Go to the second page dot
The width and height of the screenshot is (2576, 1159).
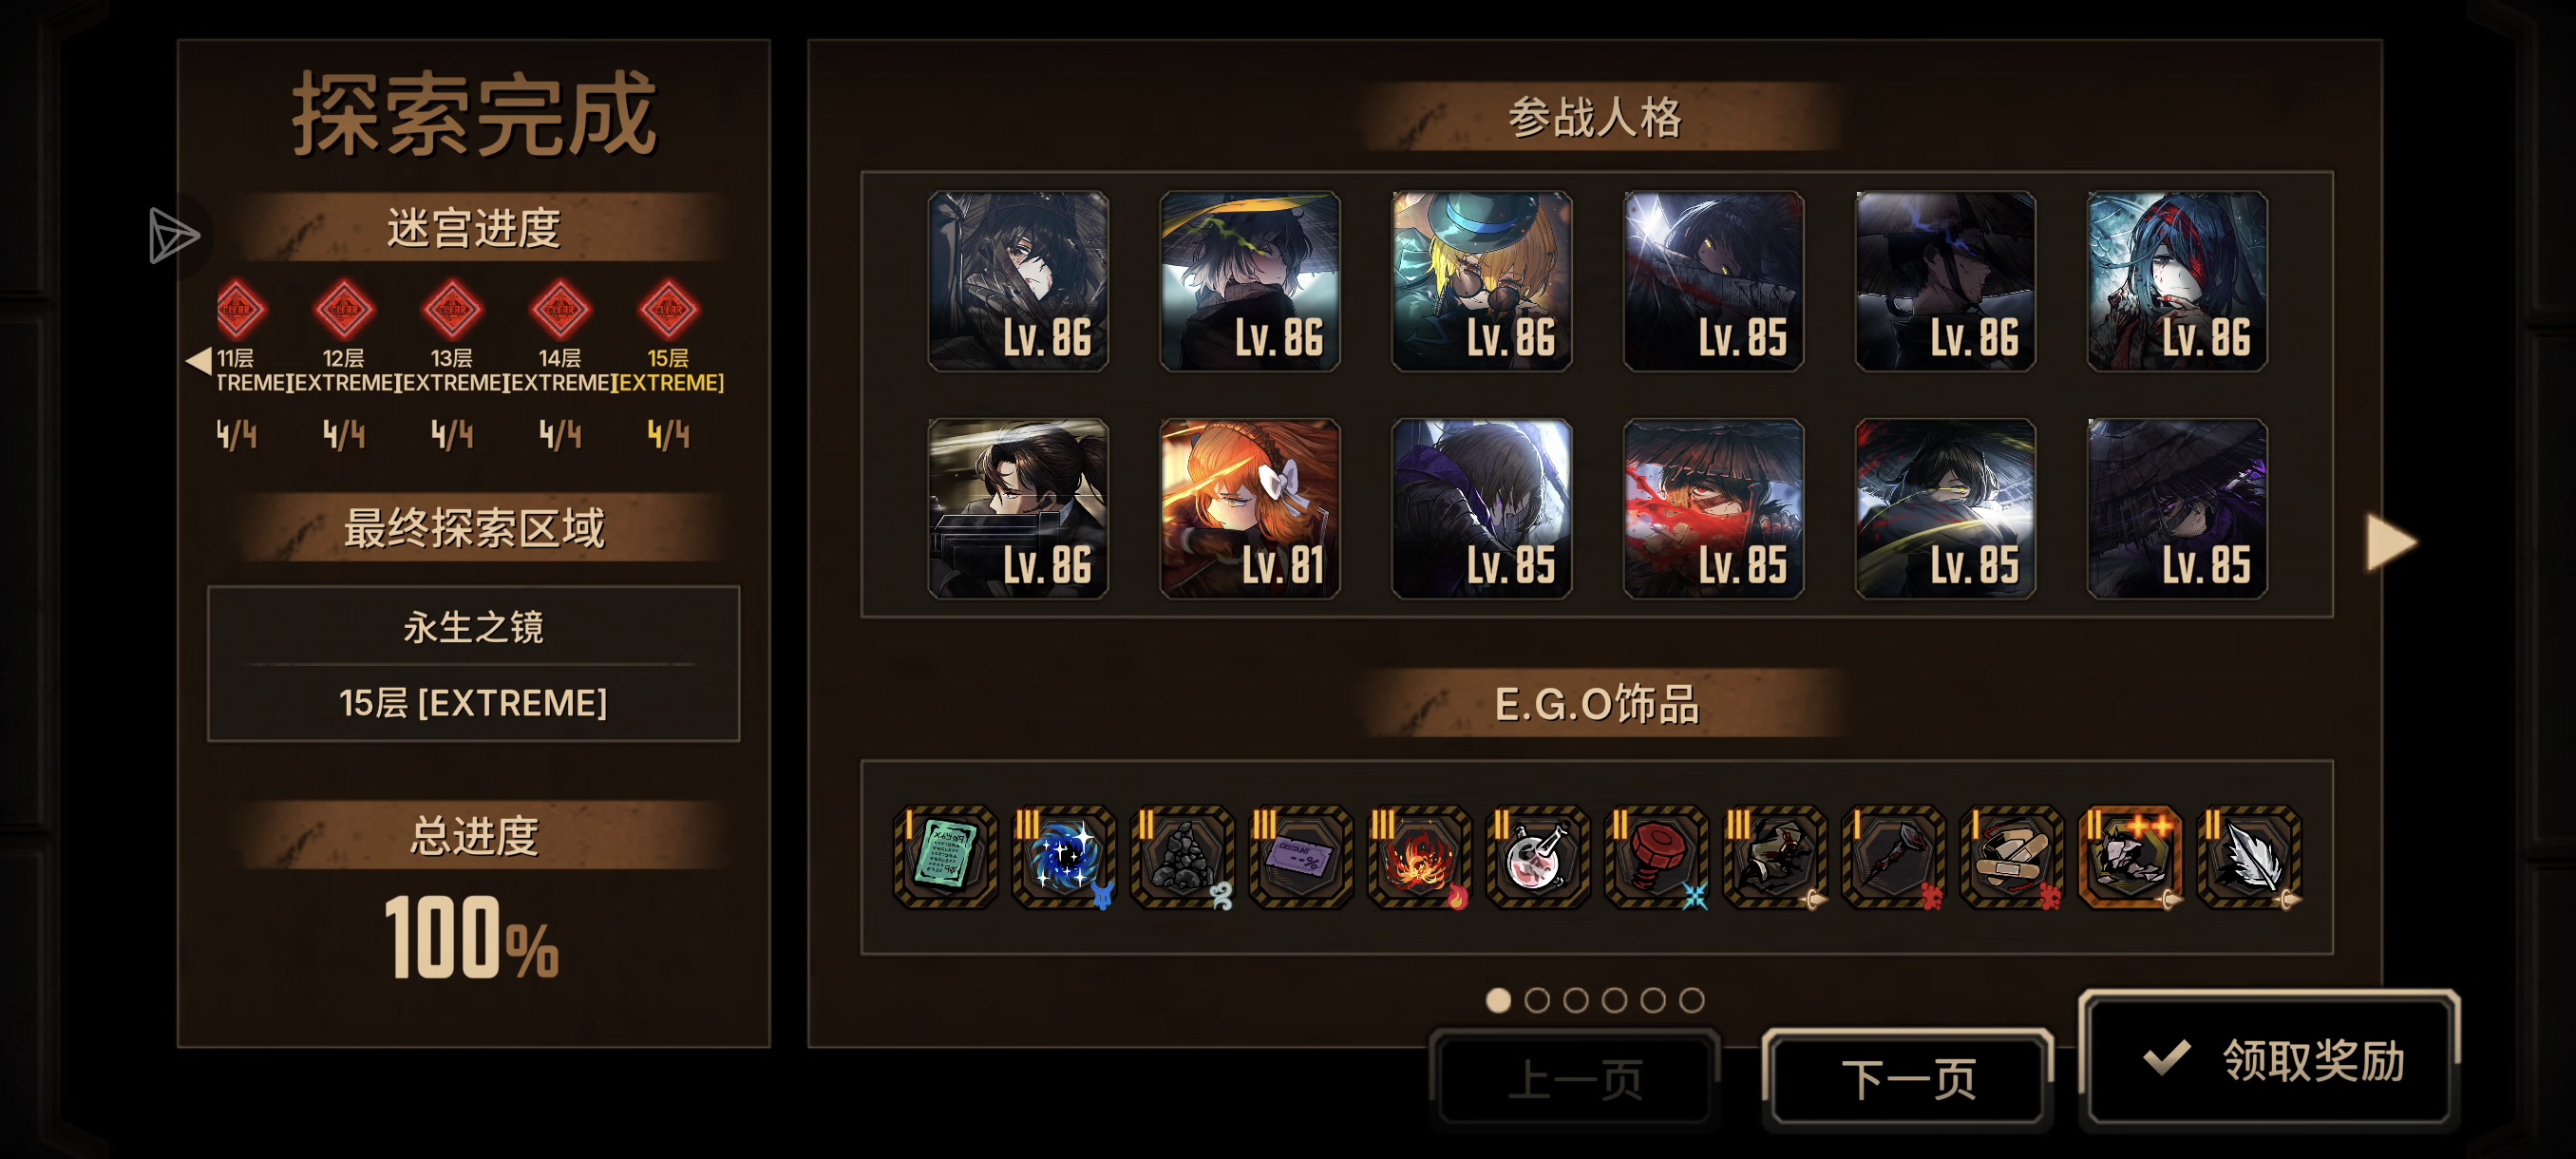(1537, 1000)
